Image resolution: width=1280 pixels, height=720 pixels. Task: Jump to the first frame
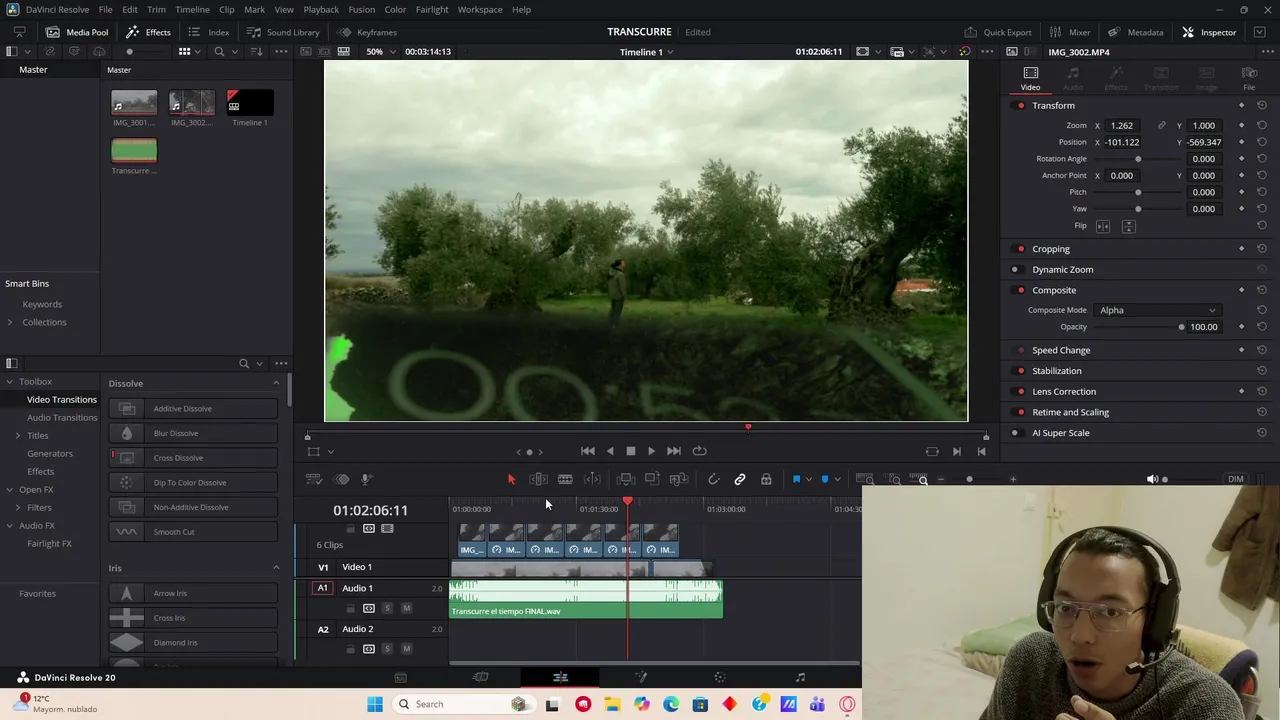(x=588, y=452)
